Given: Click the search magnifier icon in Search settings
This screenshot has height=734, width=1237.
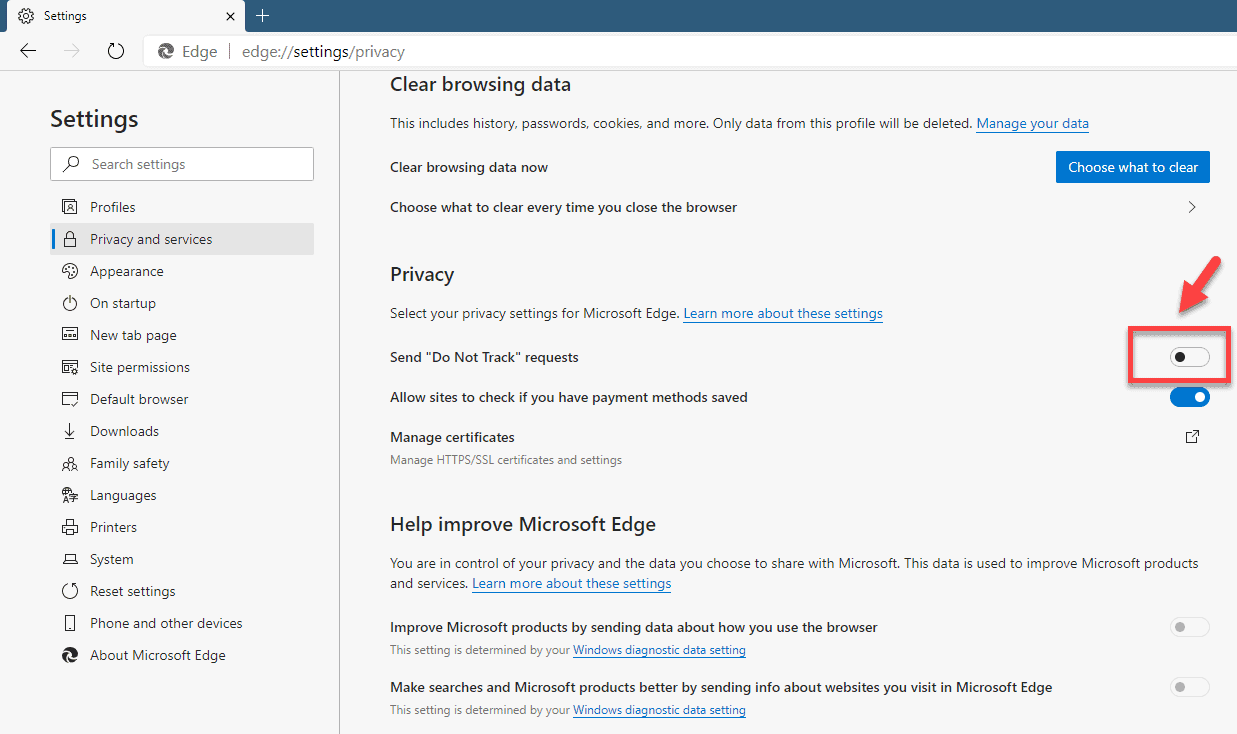Looking at the screenshot, I should click(71, 164).
